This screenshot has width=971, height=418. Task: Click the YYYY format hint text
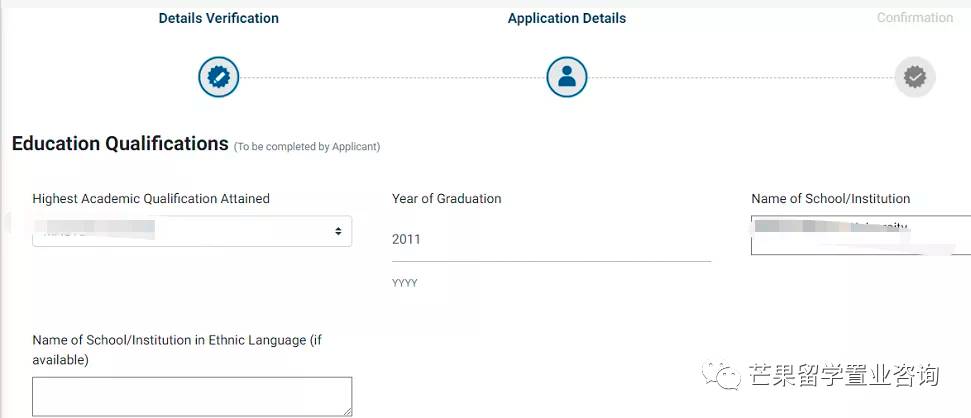[x=404, y=283]
